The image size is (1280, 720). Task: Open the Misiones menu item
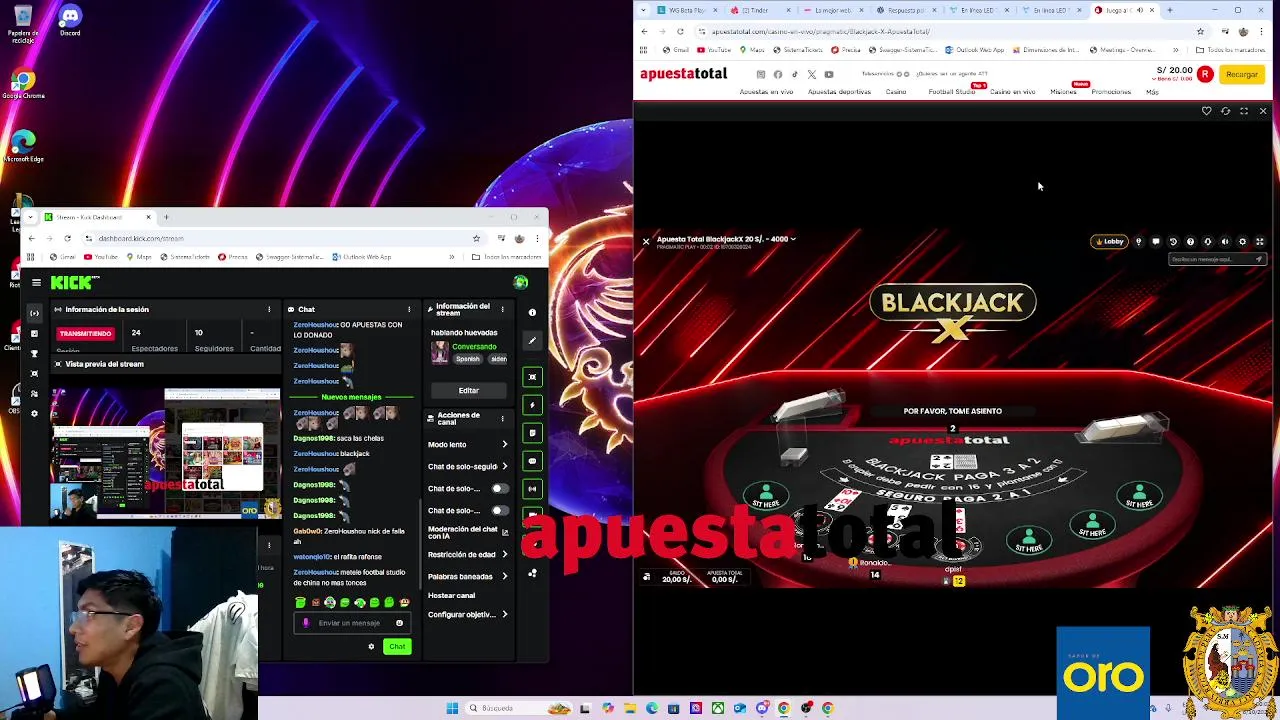pyautogui.click(x=1063, y=92)
